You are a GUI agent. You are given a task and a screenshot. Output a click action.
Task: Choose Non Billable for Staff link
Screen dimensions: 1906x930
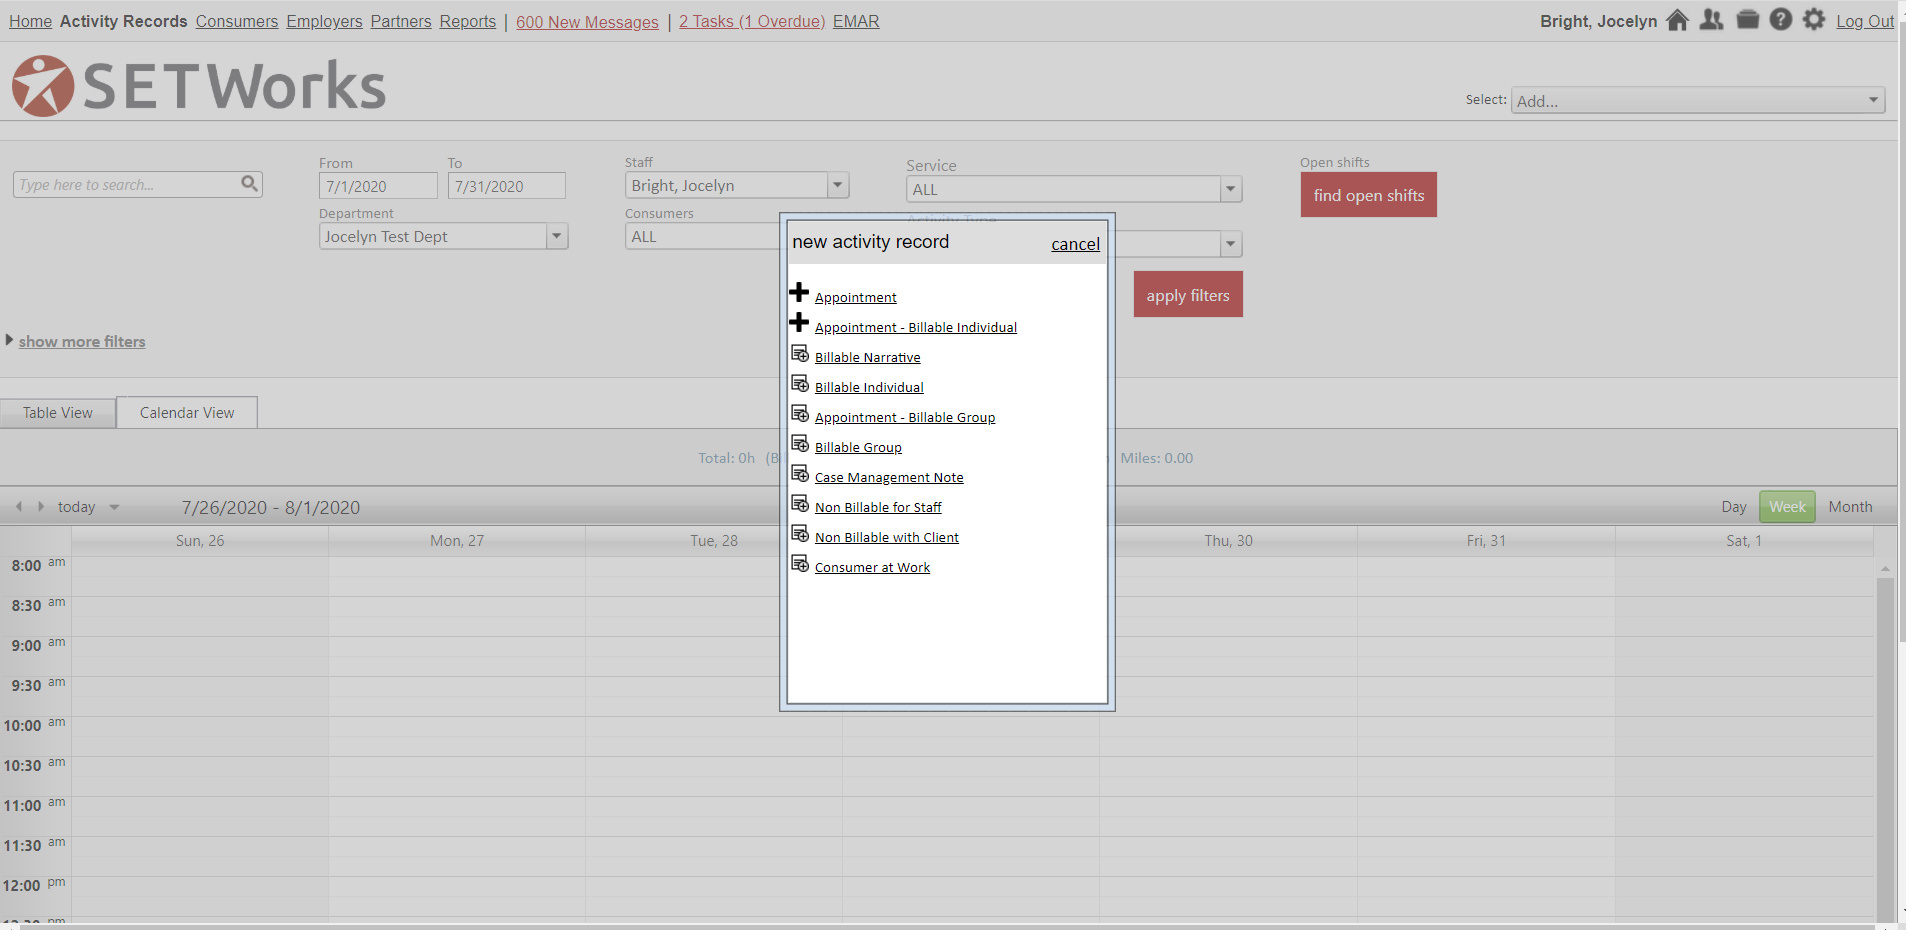tap(878, 507)
